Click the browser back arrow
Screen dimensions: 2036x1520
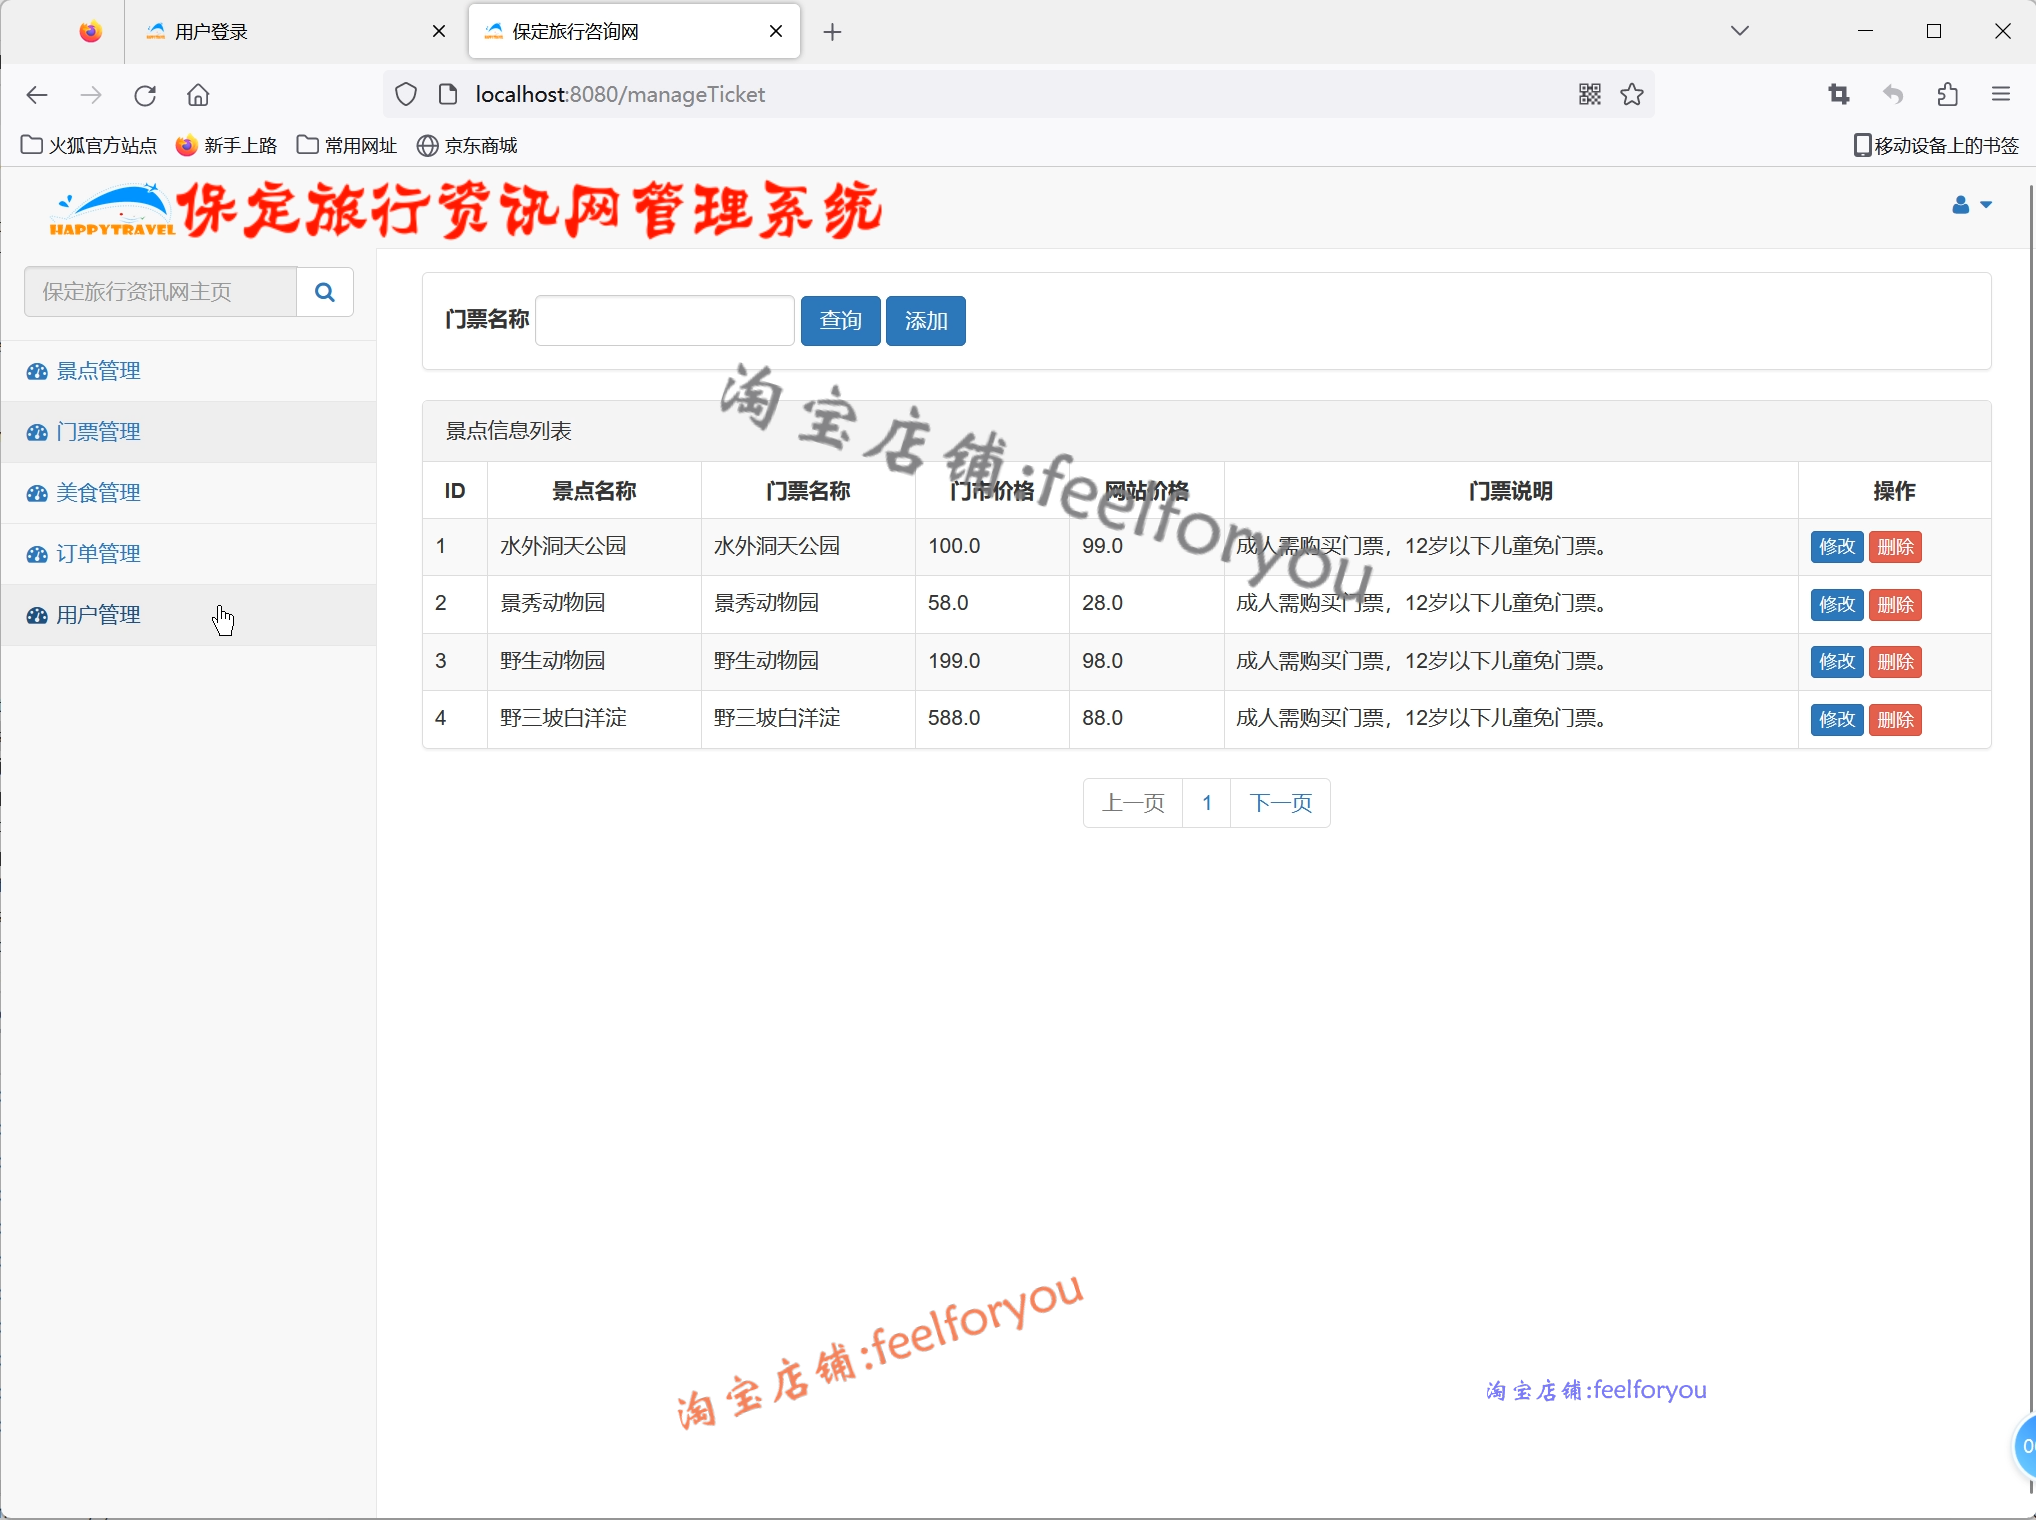point(37,95)
